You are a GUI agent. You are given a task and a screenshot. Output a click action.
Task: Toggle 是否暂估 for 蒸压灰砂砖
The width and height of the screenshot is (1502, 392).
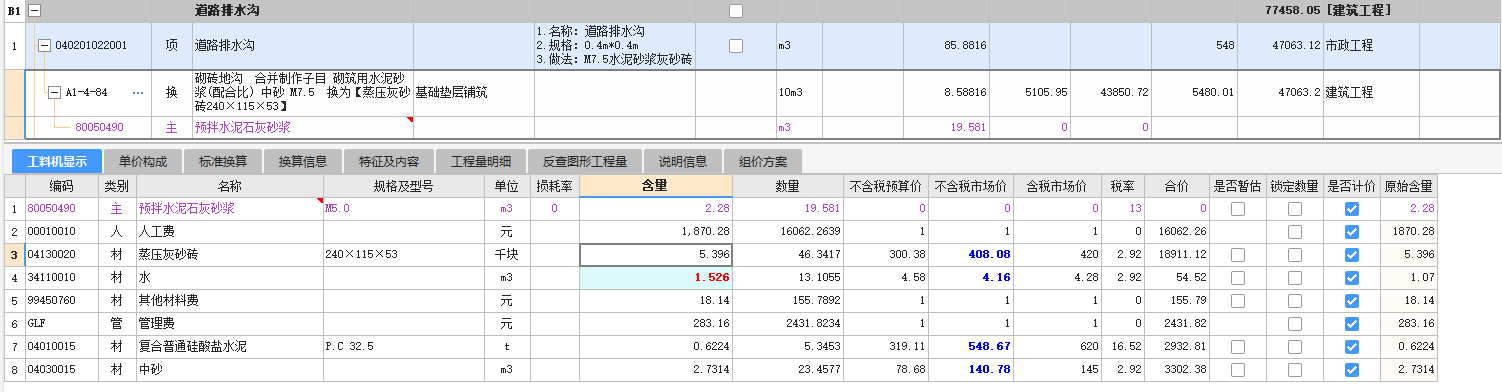pyautogui.click(x=1238, y=255)
